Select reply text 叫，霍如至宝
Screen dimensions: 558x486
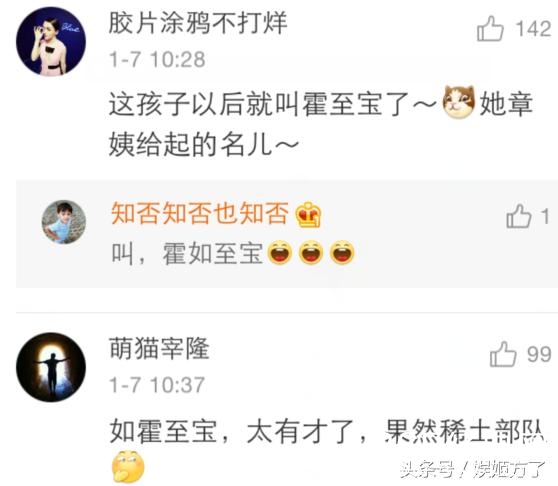[187, 254]
